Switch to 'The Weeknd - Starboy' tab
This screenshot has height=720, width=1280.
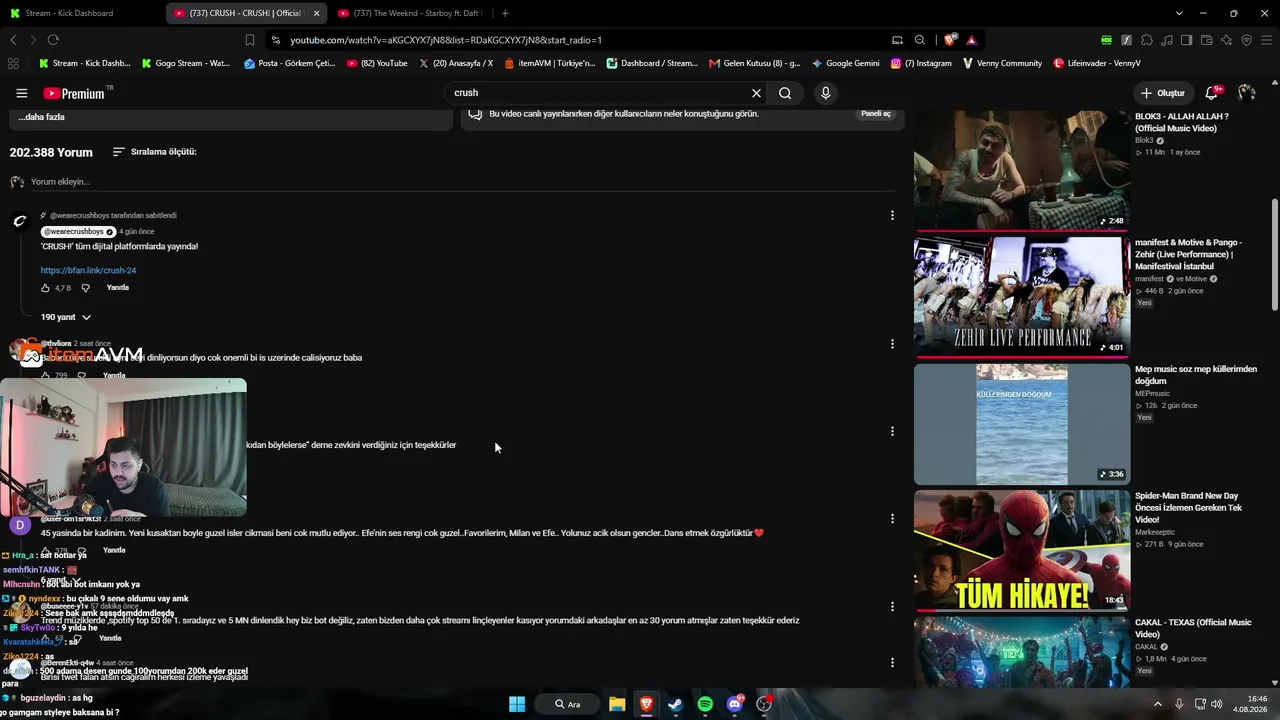[410, 13]
